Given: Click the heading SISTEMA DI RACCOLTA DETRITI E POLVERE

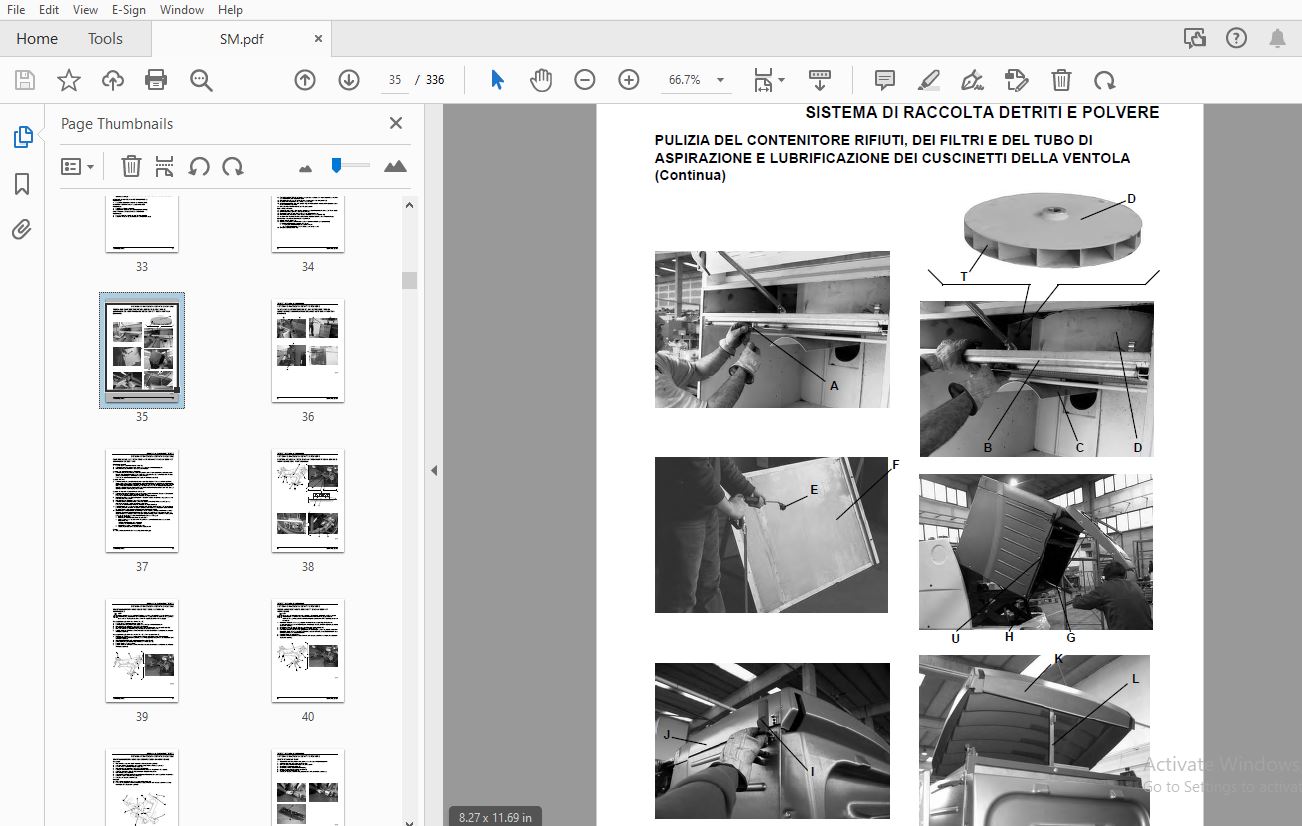Looking at the screenshot, I should coord(982,113).
